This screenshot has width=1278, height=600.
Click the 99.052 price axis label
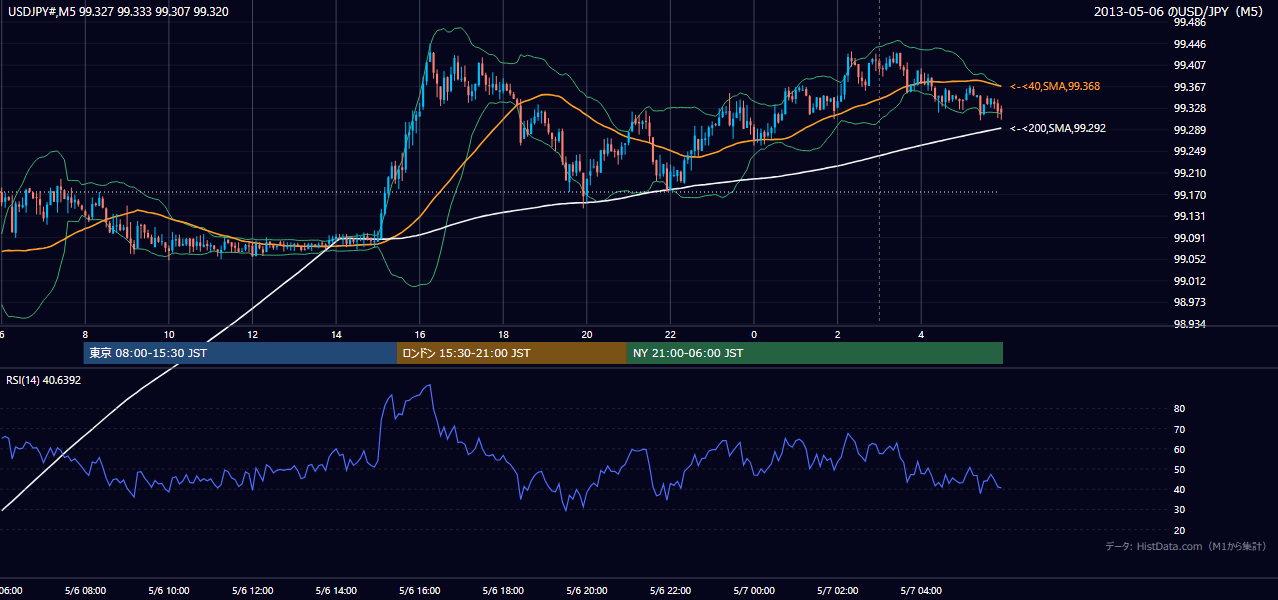click(x=1189, y=259)
